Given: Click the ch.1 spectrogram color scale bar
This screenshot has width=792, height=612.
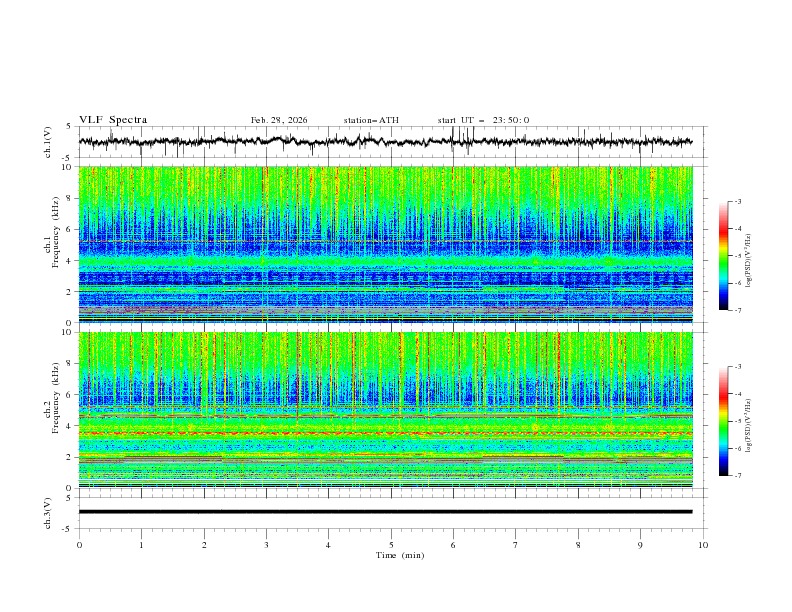Looking at the screenshot, I should 723,256.
